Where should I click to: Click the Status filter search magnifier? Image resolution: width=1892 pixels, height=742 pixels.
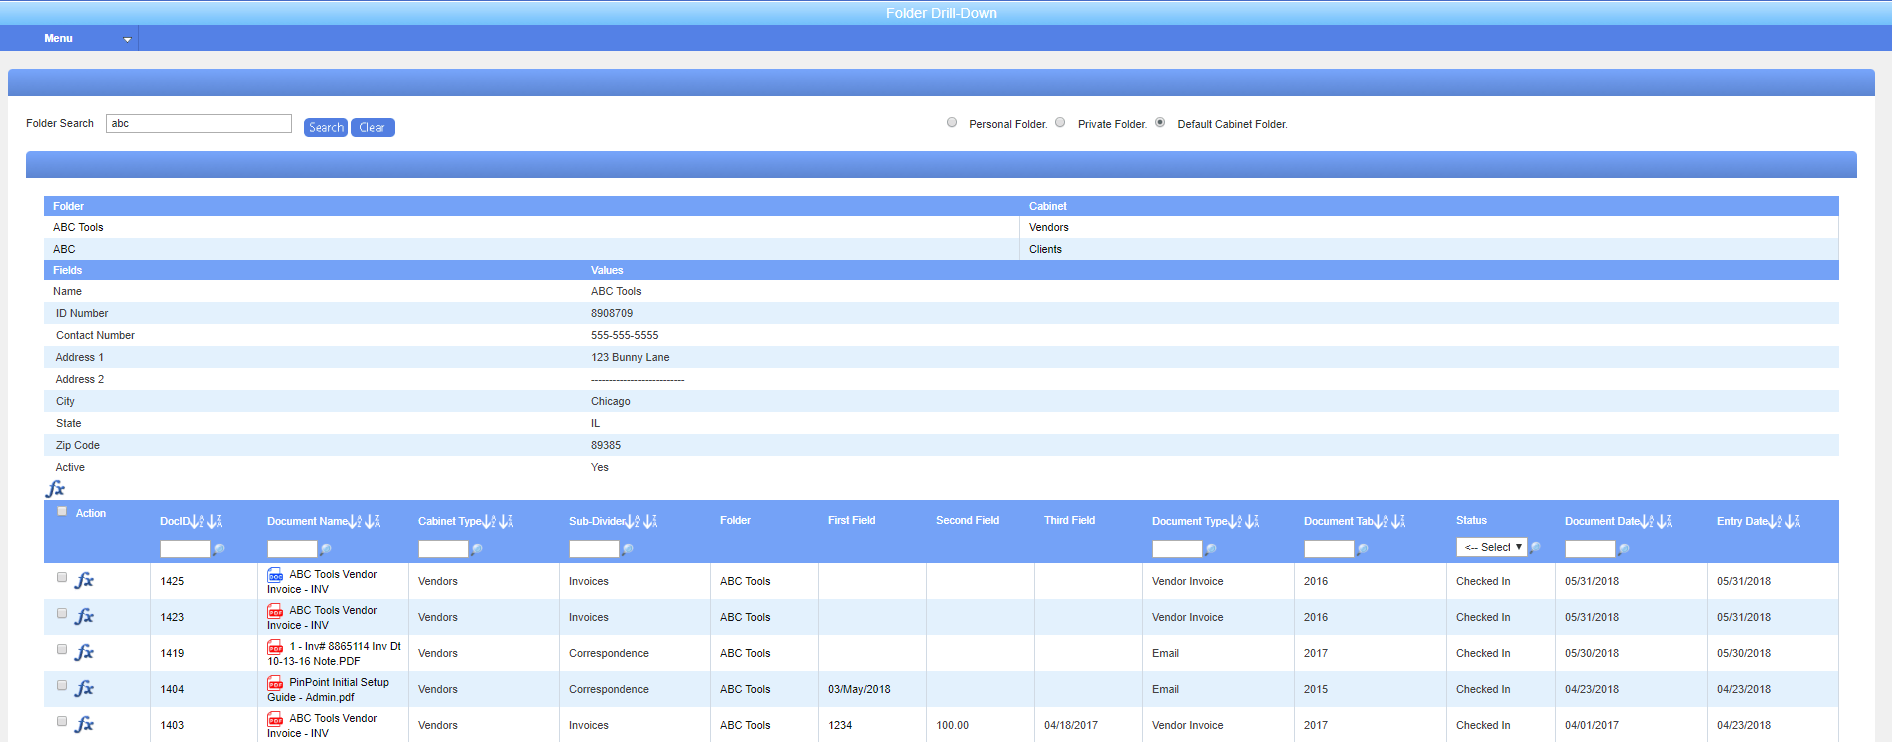coord(1535,547)
